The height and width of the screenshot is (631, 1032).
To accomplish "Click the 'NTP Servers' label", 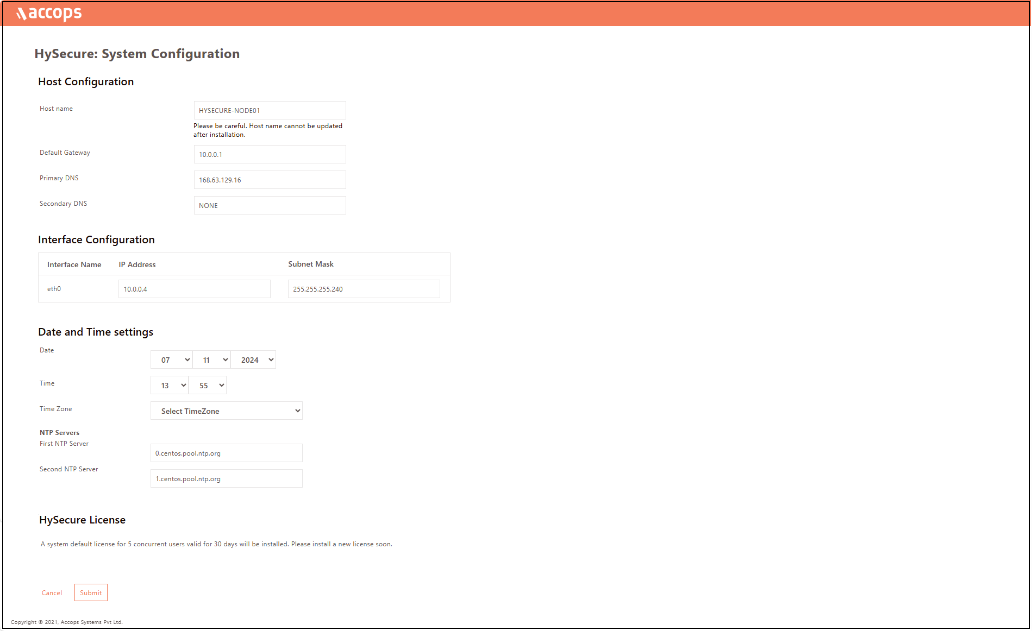I will [59, 432].
